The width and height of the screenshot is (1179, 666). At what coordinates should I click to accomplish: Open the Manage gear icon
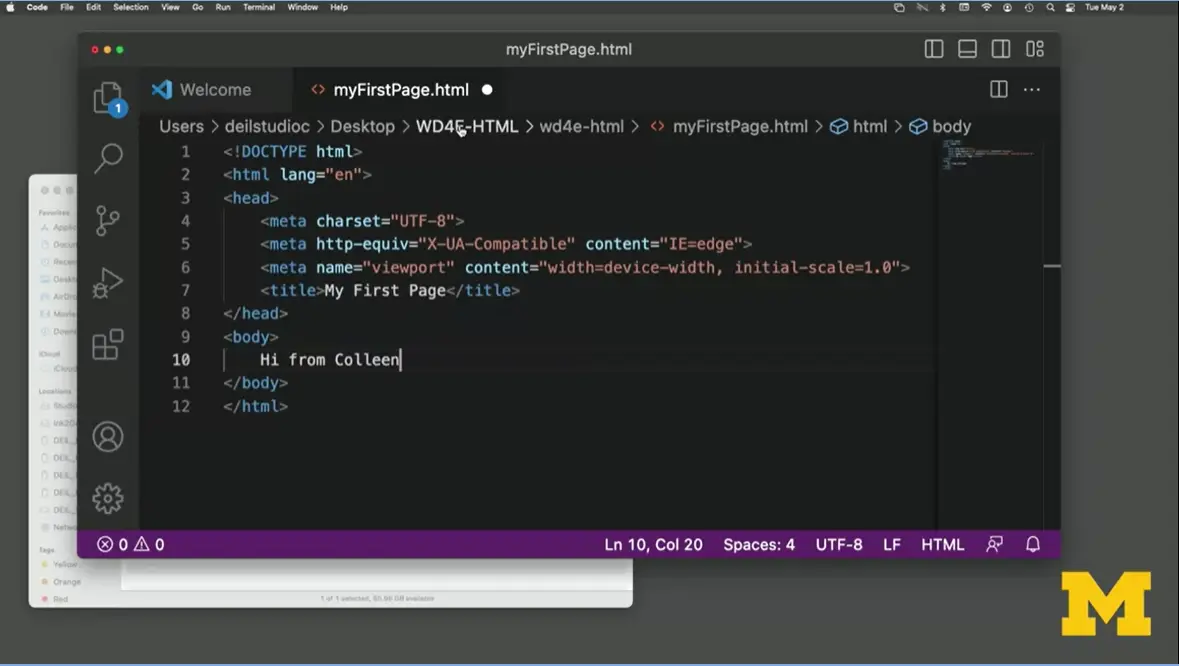pyautogui.click(x=108, y=498)
